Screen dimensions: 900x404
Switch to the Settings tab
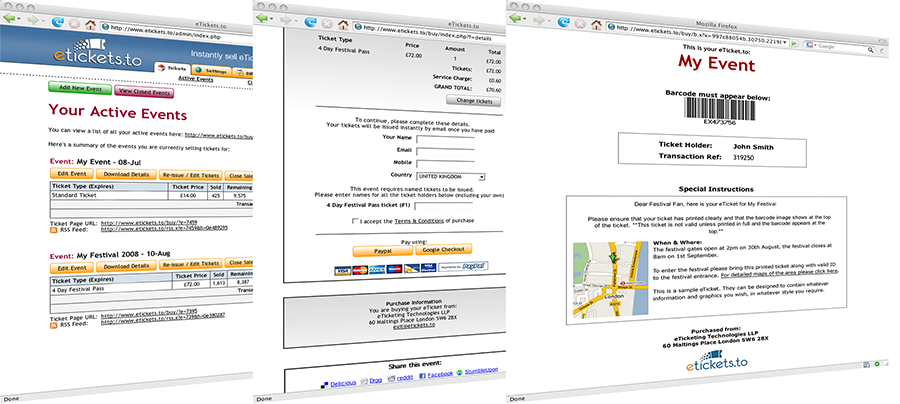[212, 71]
